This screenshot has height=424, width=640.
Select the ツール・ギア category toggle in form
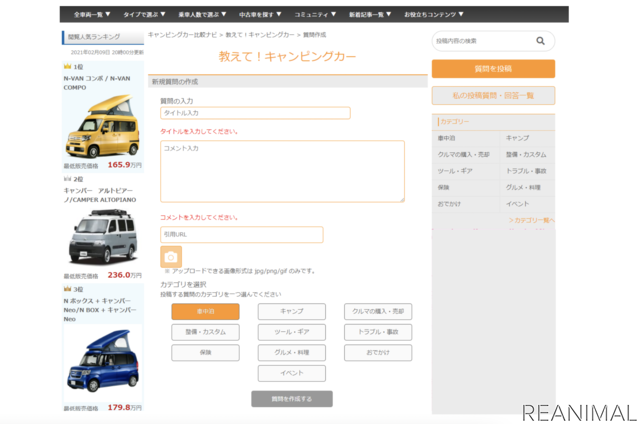[x=291, y=332]
